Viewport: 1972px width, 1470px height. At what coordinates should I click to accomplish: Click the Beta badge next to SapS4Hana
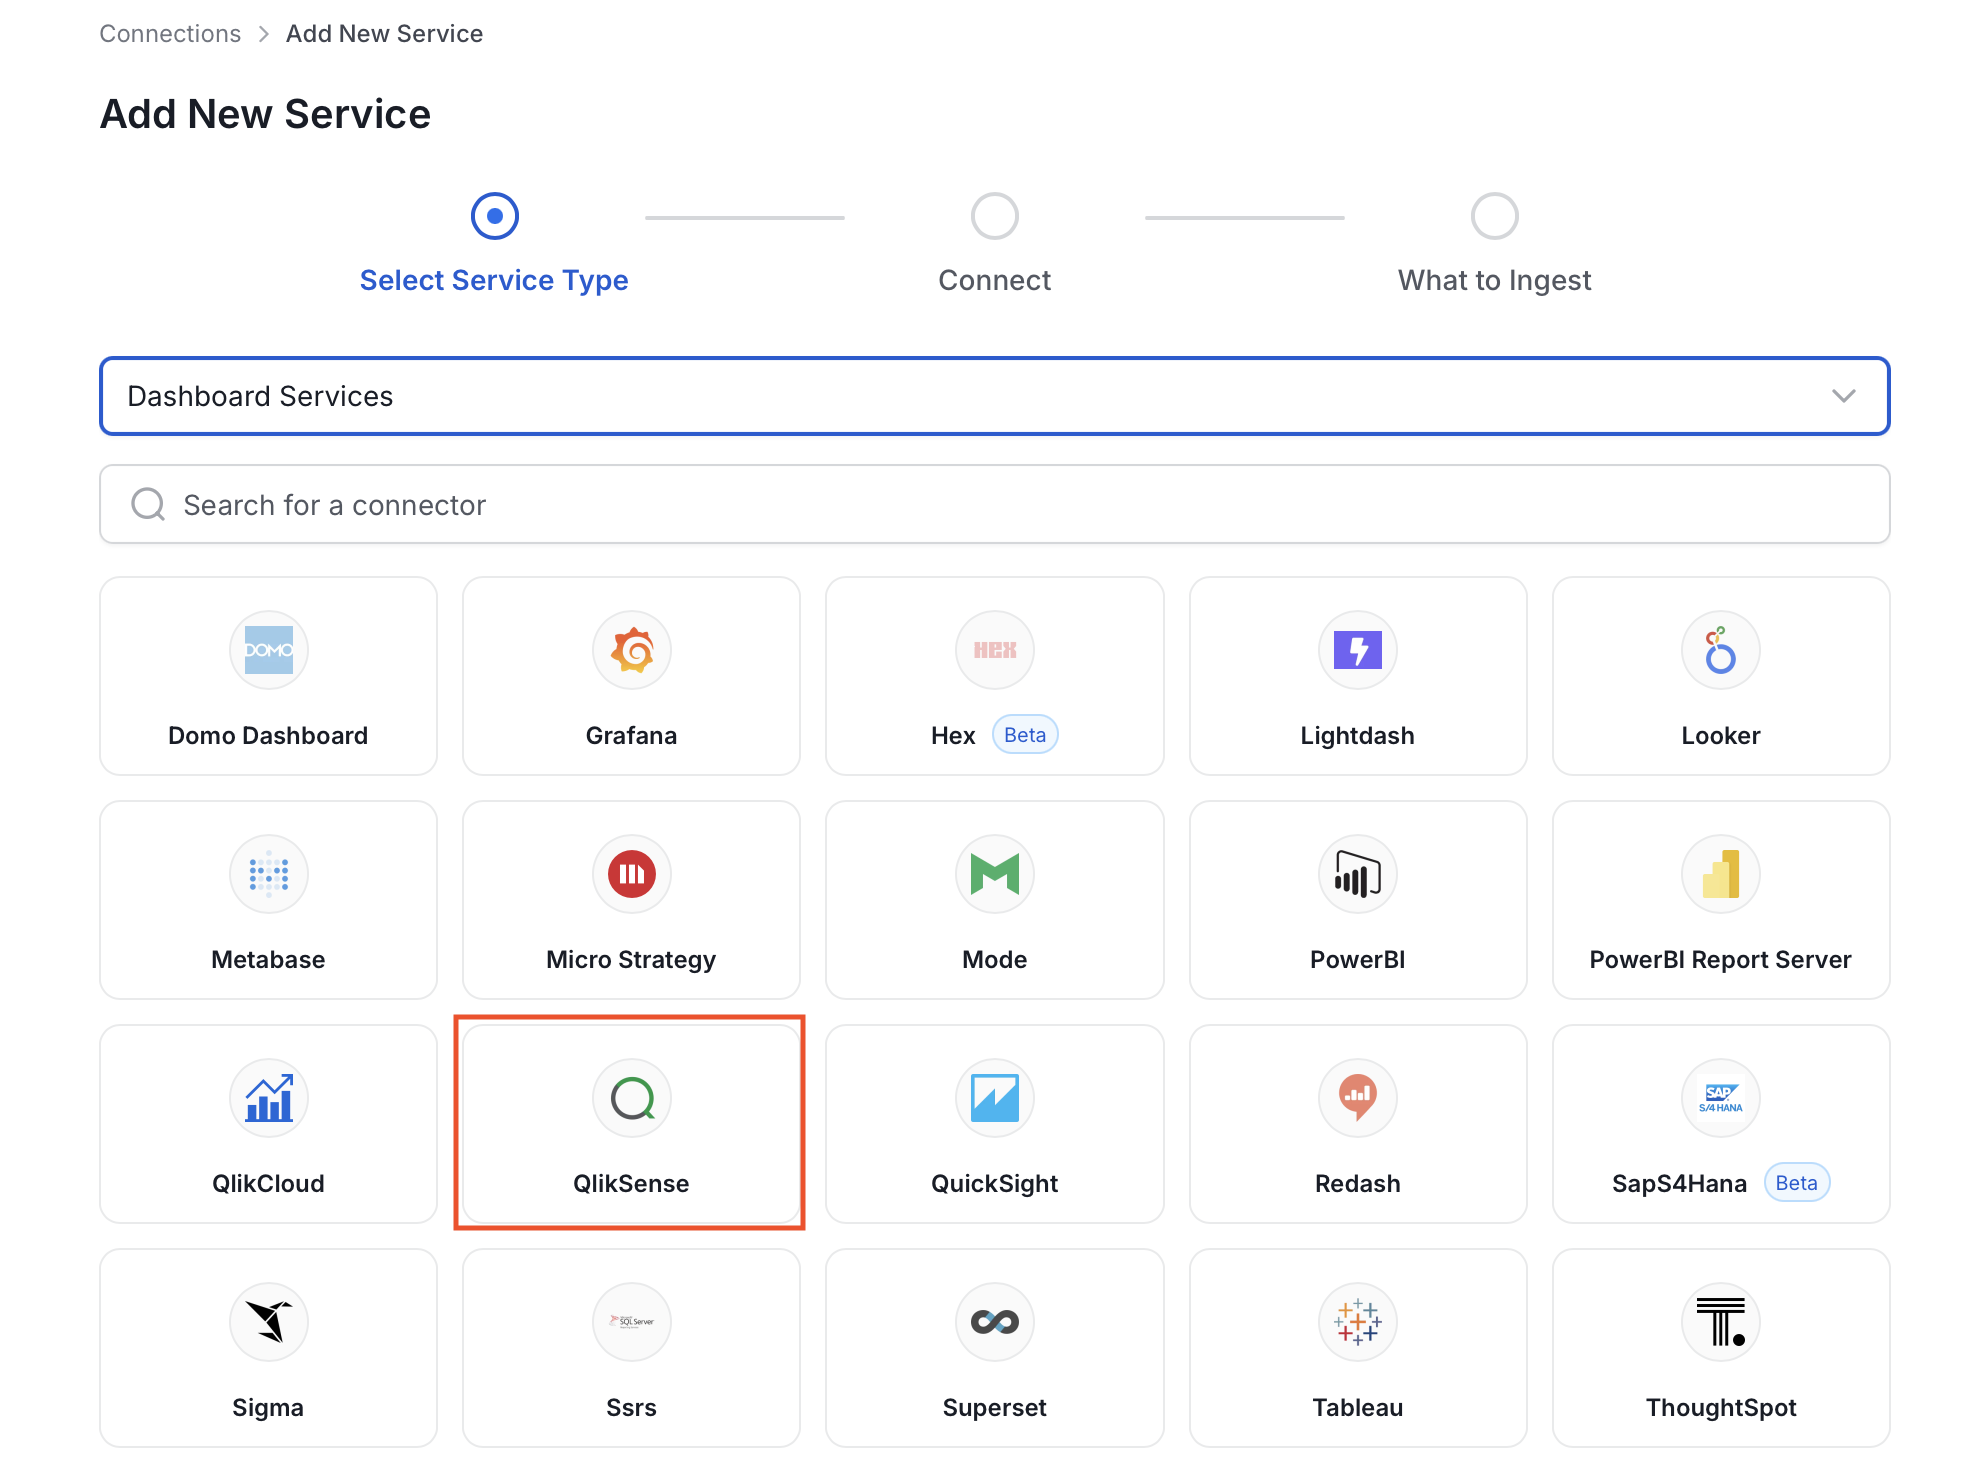point(1797,1183)
